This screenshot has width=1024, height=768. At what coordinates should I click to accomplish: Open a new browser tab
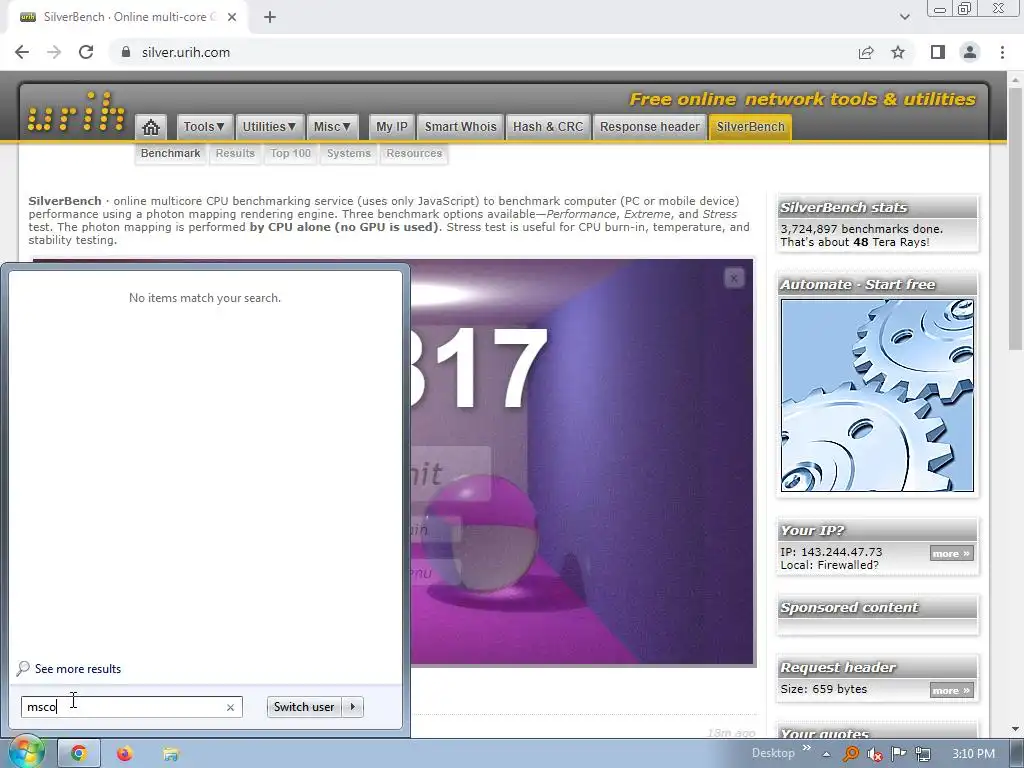click(x=270, y=17)
